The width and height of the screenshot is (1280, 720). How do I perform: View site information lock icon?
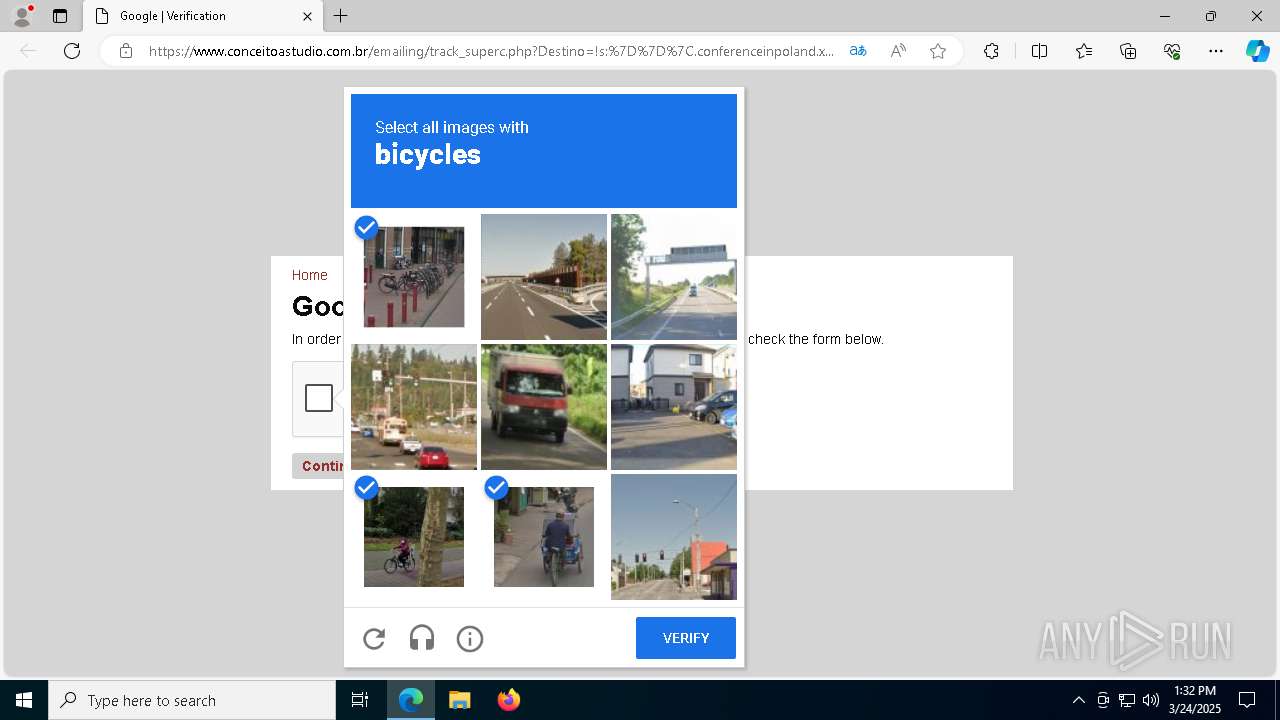[126, 51]
